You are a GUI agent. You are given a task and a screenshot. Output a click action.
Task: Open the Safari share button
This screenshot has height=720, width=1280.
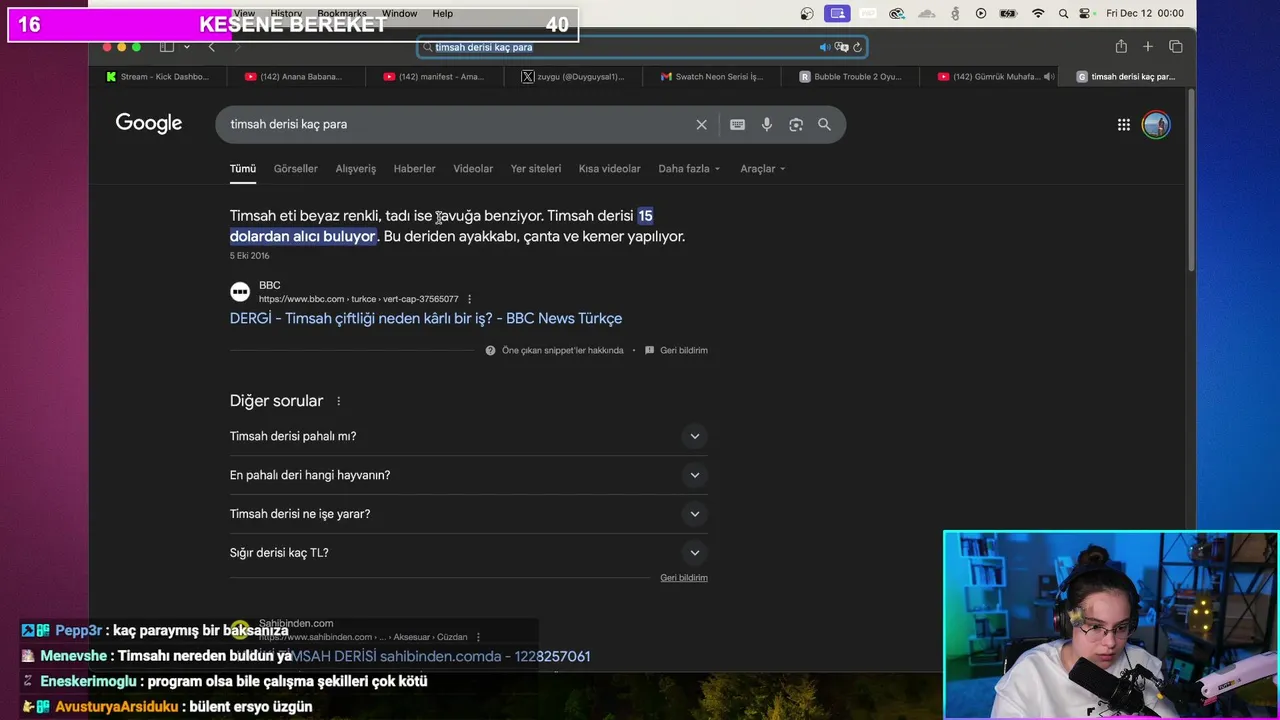1121,47
